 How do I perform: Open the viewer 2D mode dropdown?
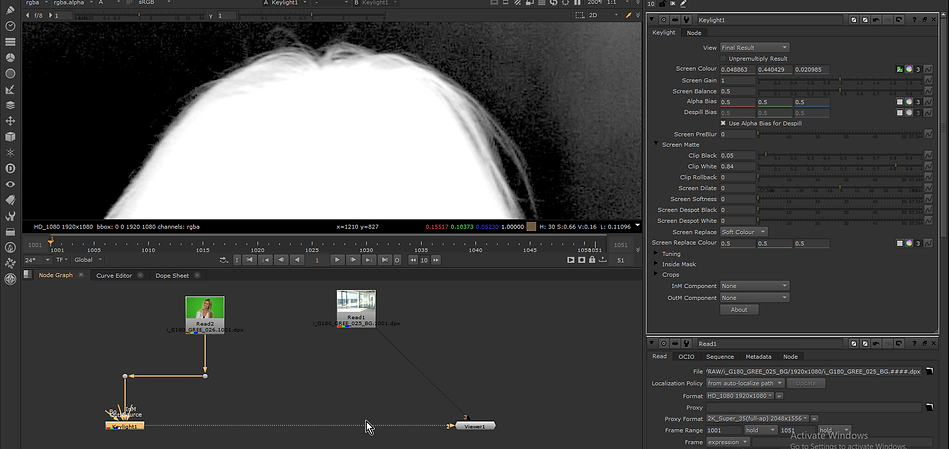[x=604, y=15]
